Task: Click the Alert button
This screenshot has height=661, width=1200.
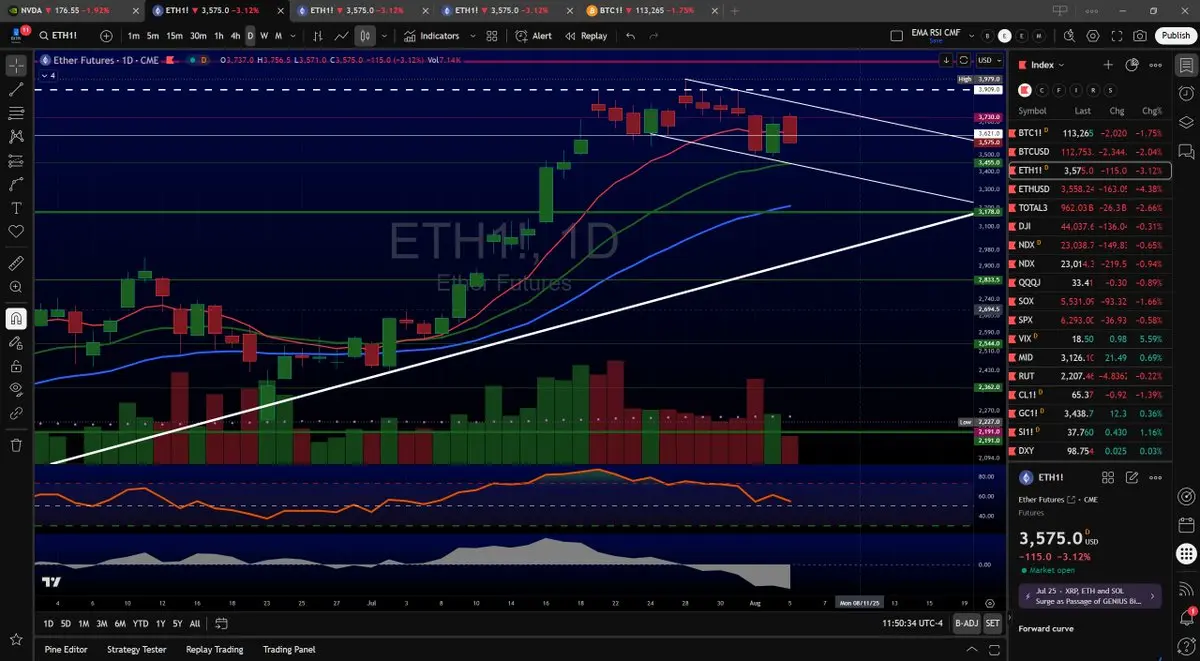Action: click(x=533, y=36)
